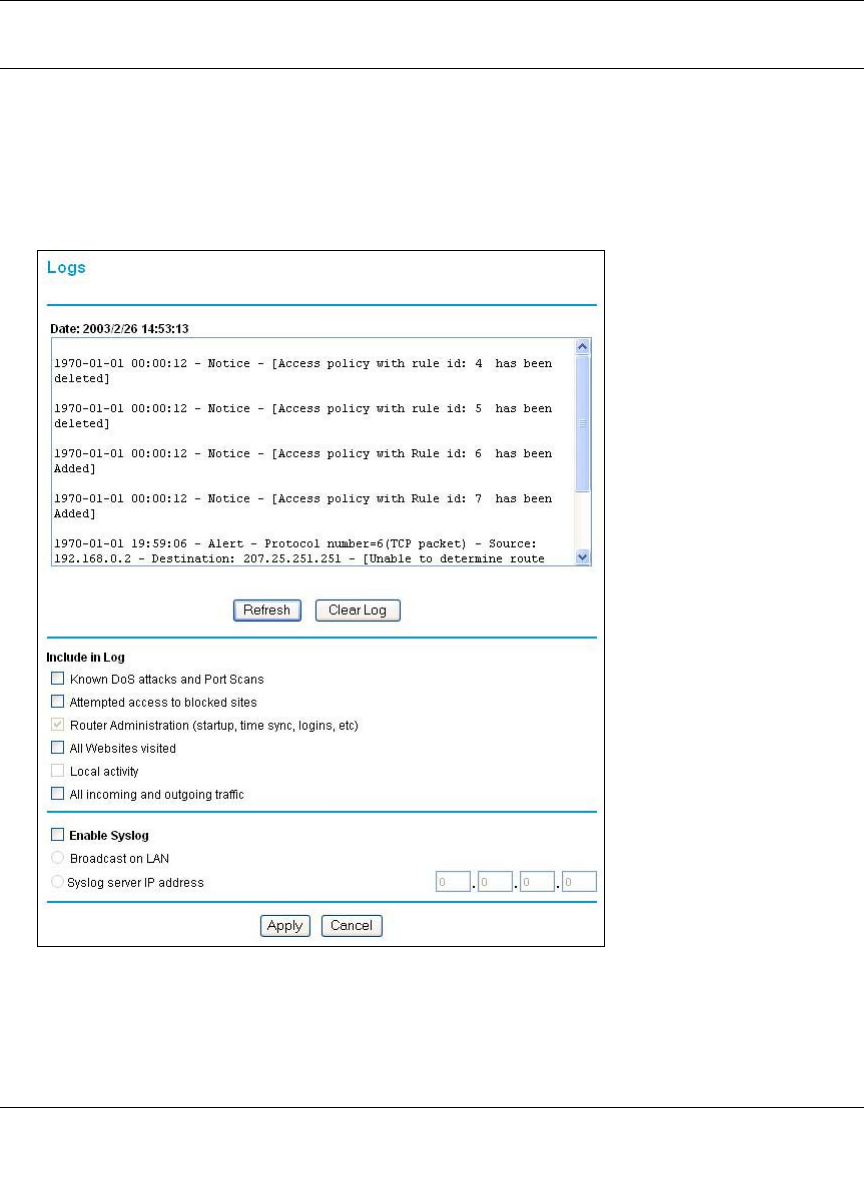The image size is (864, 1184).
Task: Click the Apply button
Action: point(285,926)
